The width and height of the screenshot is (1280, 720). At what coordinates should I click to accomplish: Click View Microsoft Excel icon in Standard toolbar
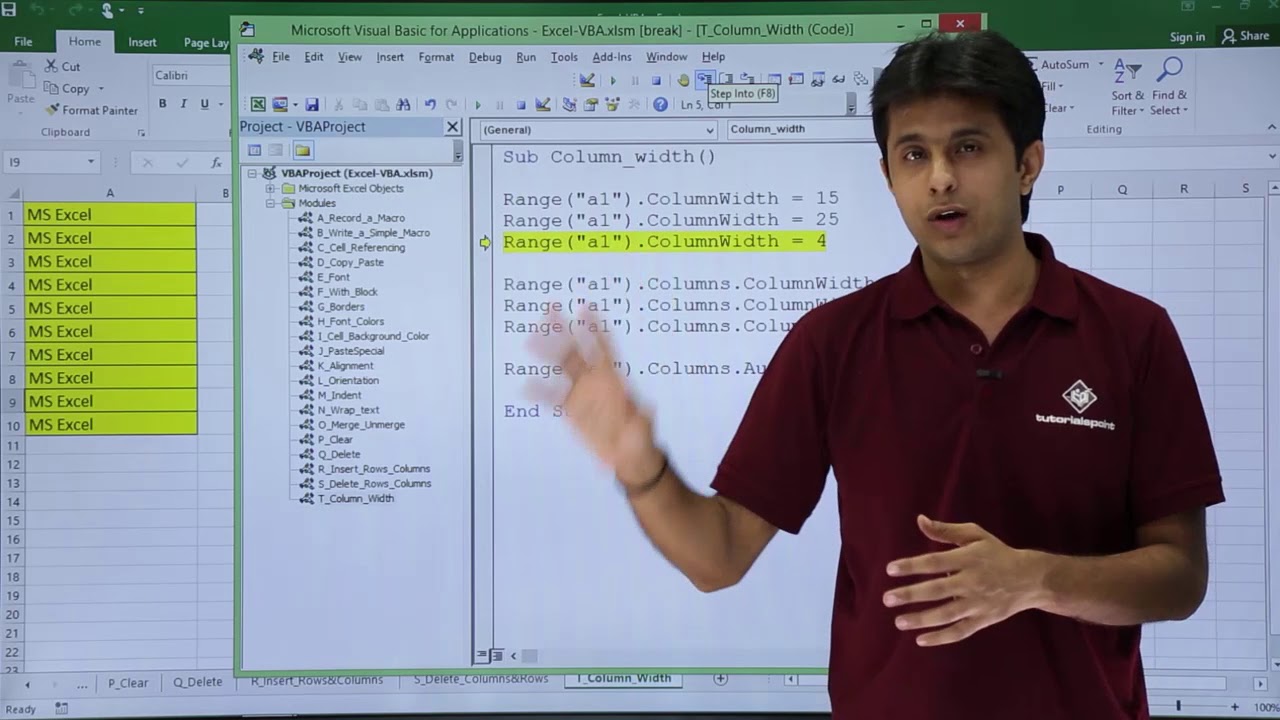click(x=258, y=104)
